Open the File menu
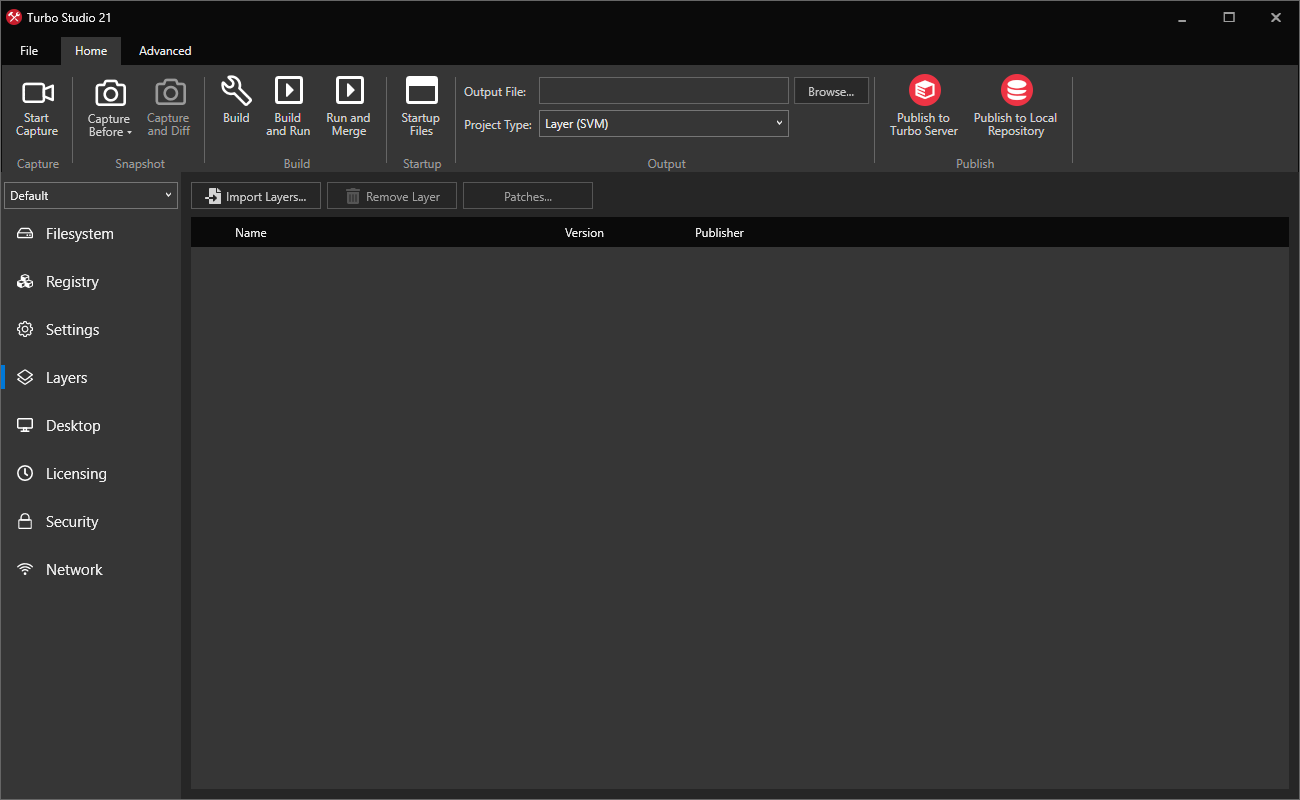The width and height of the screenshot is (1300, 800). pyautogui.click(x=29, y=50)
